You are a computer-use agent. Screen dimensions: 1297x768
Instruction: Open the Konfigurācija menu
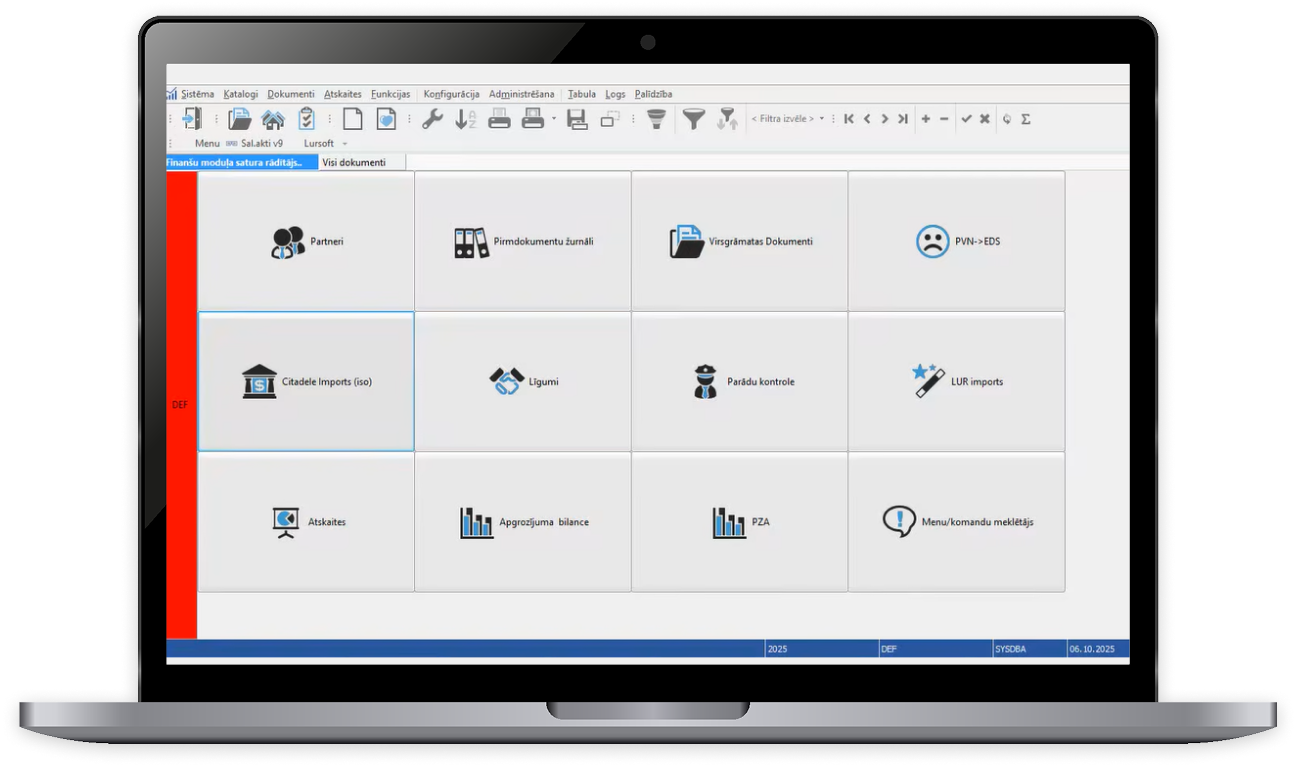pos(451,94)
